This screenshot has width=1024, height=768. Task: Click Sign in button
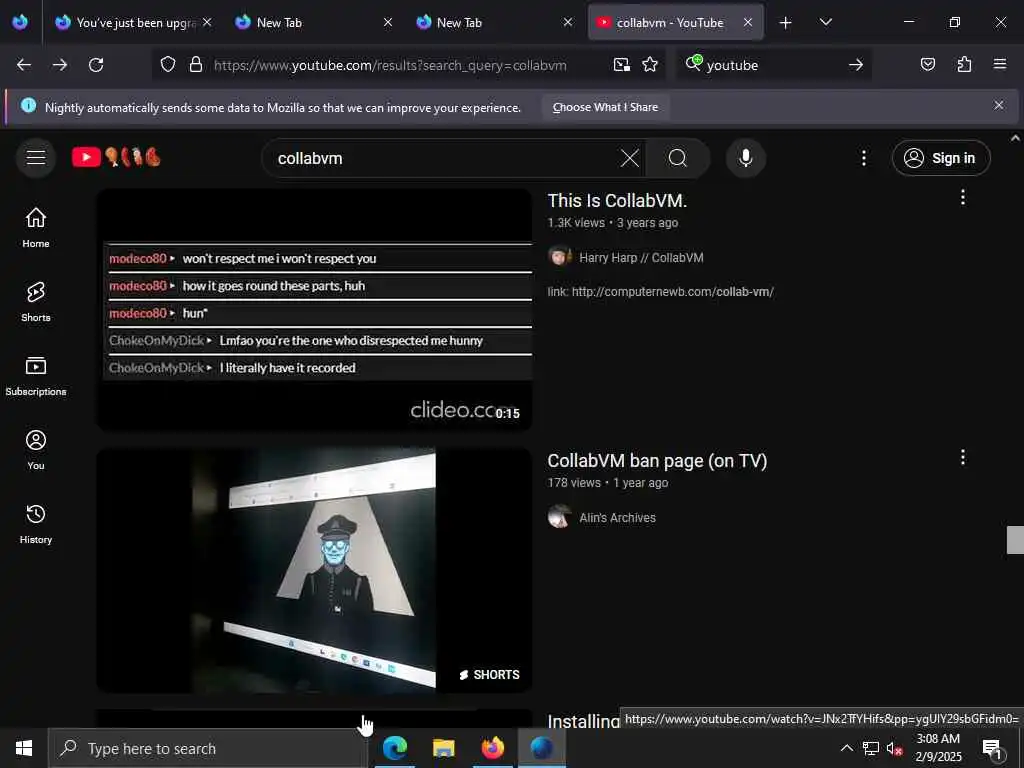tap(941, 158)
